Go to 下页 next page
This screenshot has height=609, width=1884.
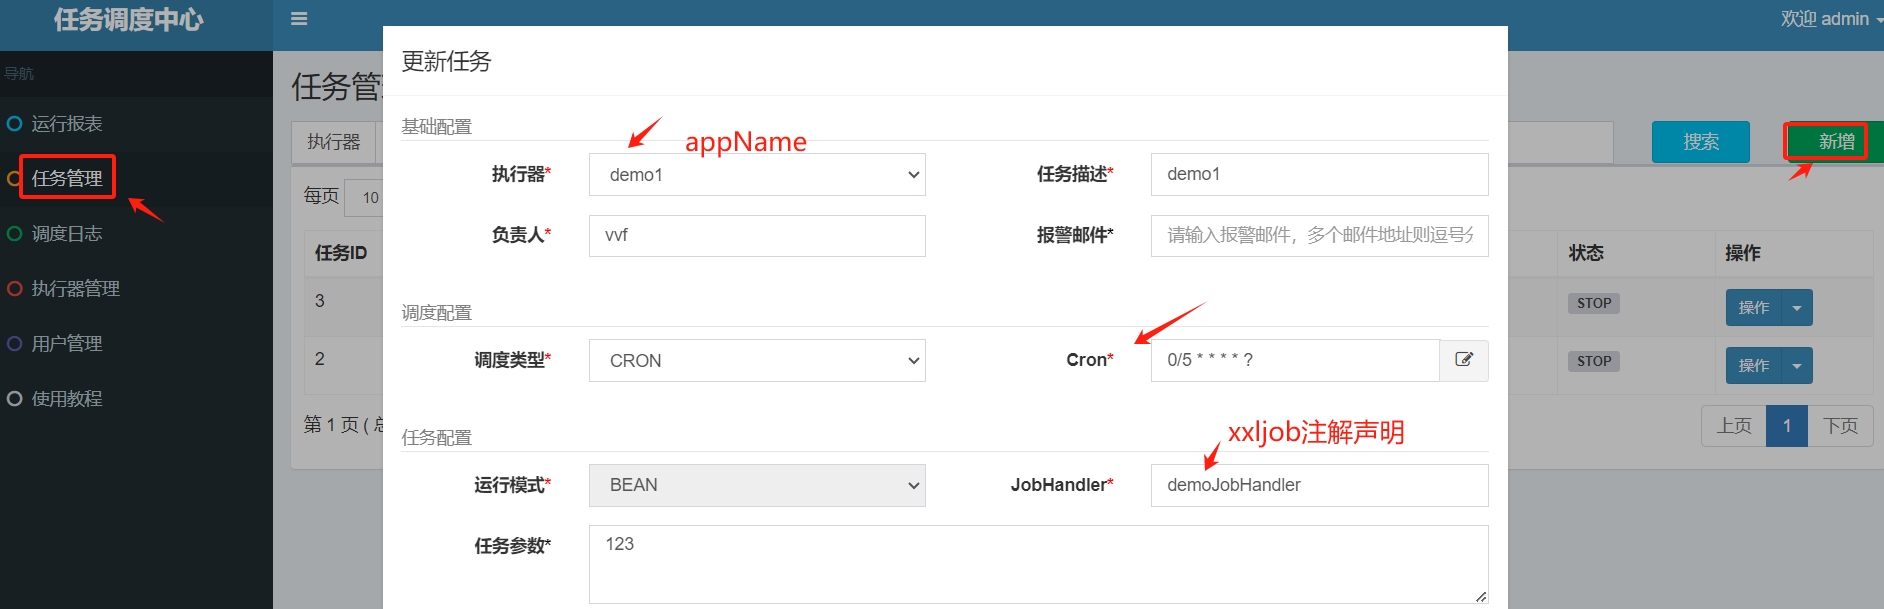pyautogui.click(x=1840, y=426)
